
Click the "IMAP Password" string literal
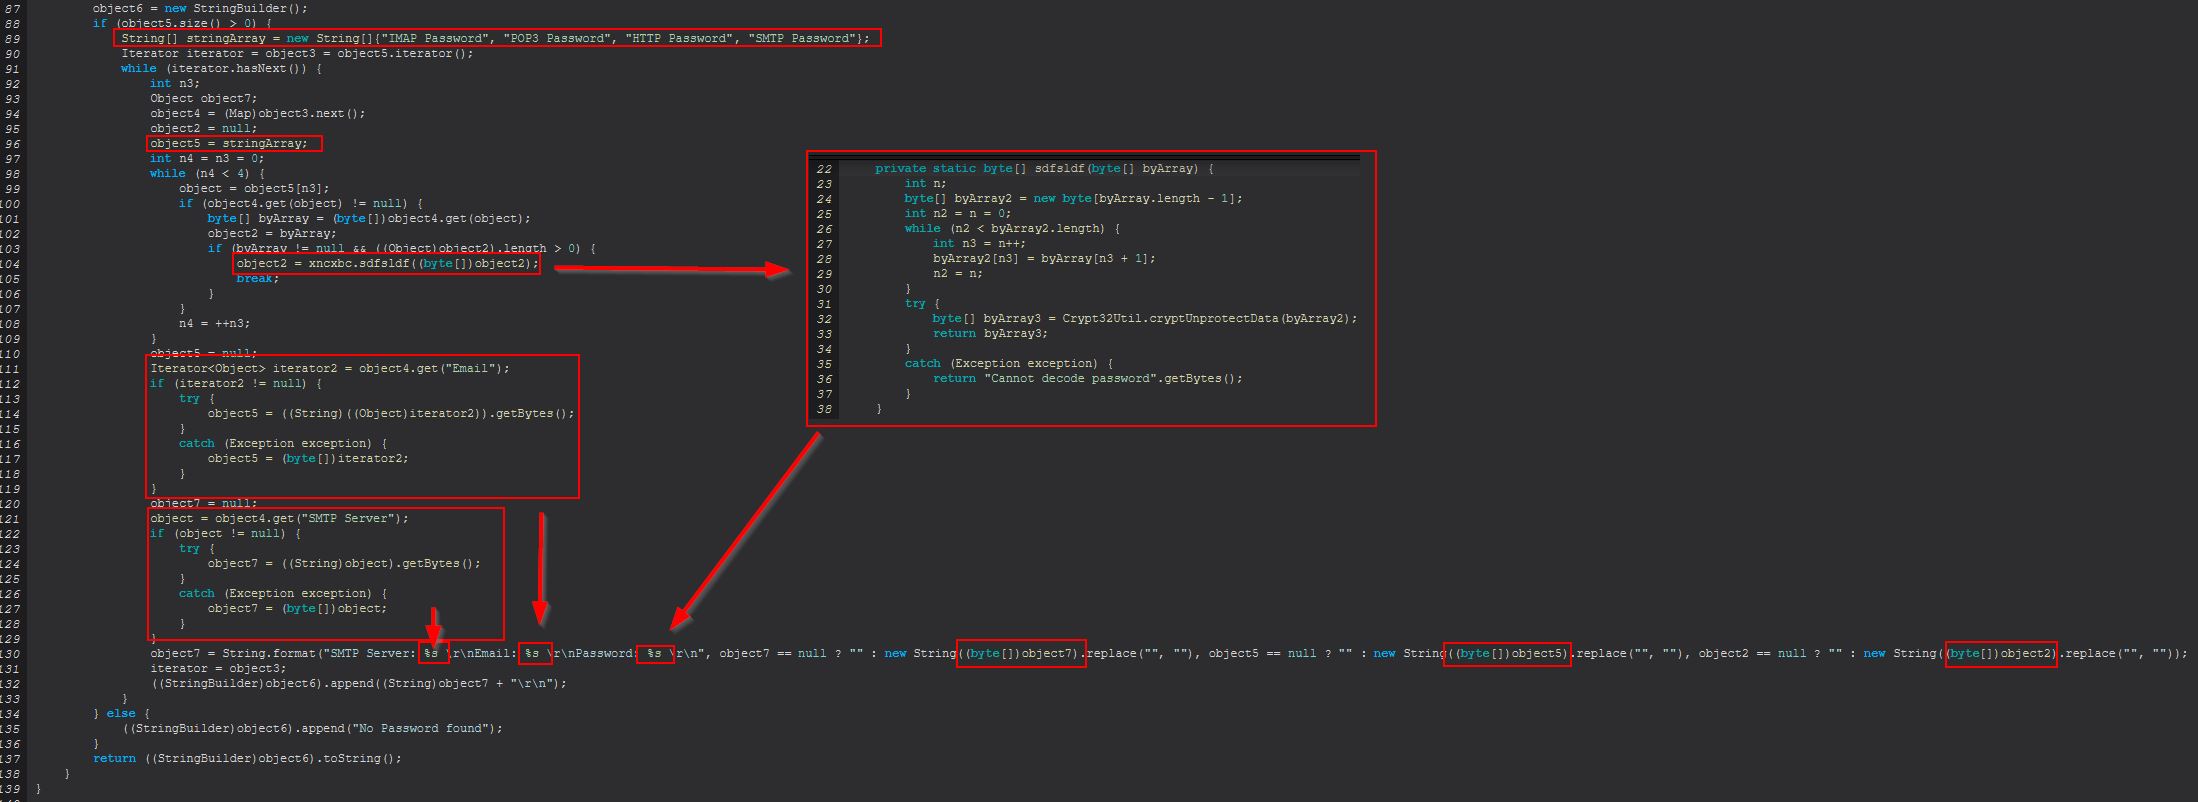437,38
